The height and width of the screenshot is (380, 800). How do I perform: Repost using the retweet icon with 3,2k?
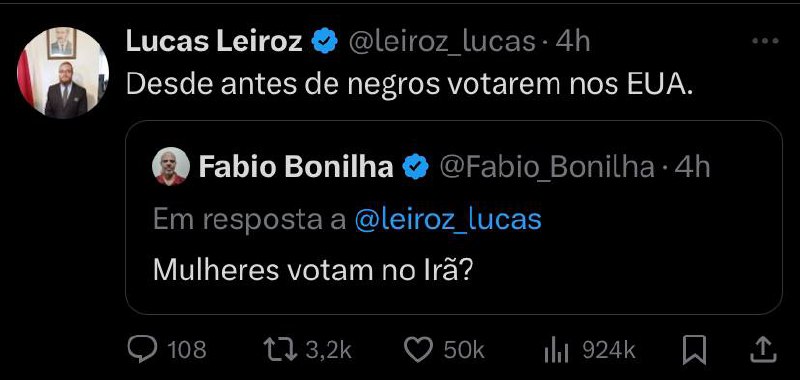coord(280,350)
